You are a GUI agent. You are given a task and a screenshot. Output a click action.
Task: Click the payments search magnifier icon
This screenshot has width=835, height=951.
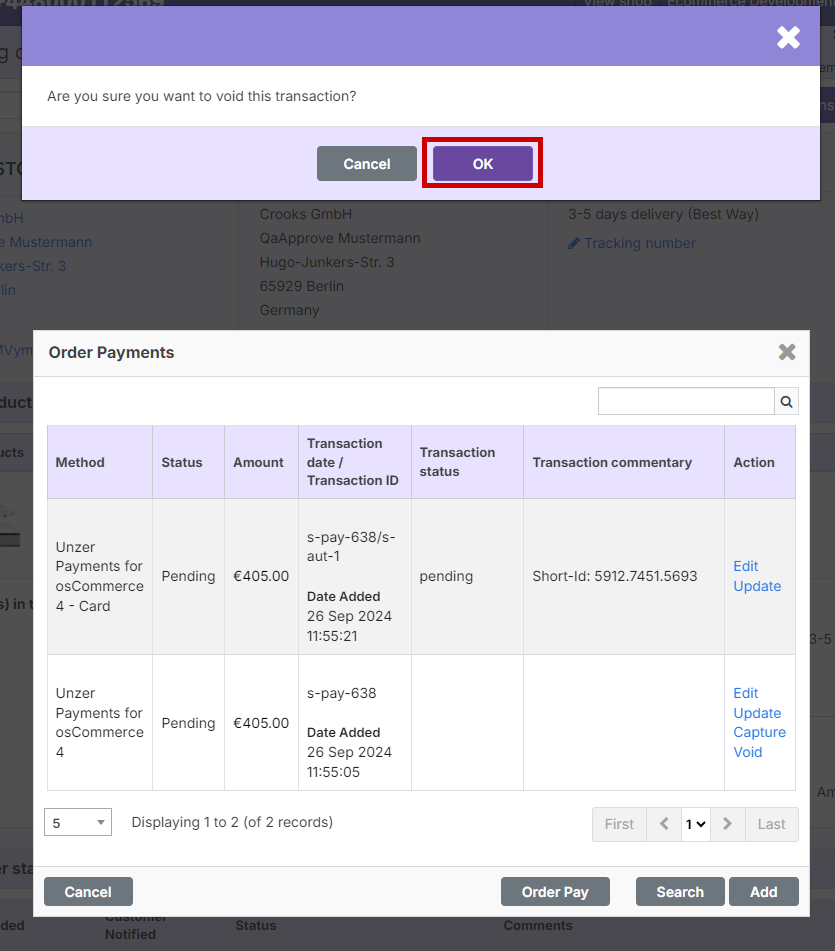point(786,402)
